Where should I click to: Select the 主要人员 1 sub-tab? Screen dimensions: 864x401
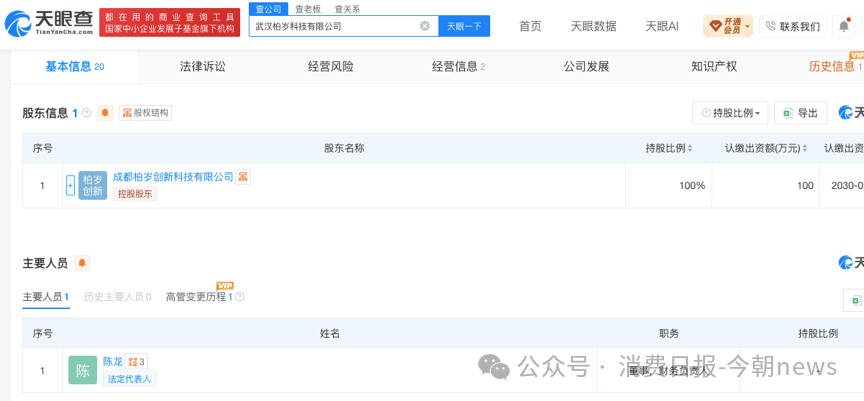pyautogui.click(x=46, y=297)
